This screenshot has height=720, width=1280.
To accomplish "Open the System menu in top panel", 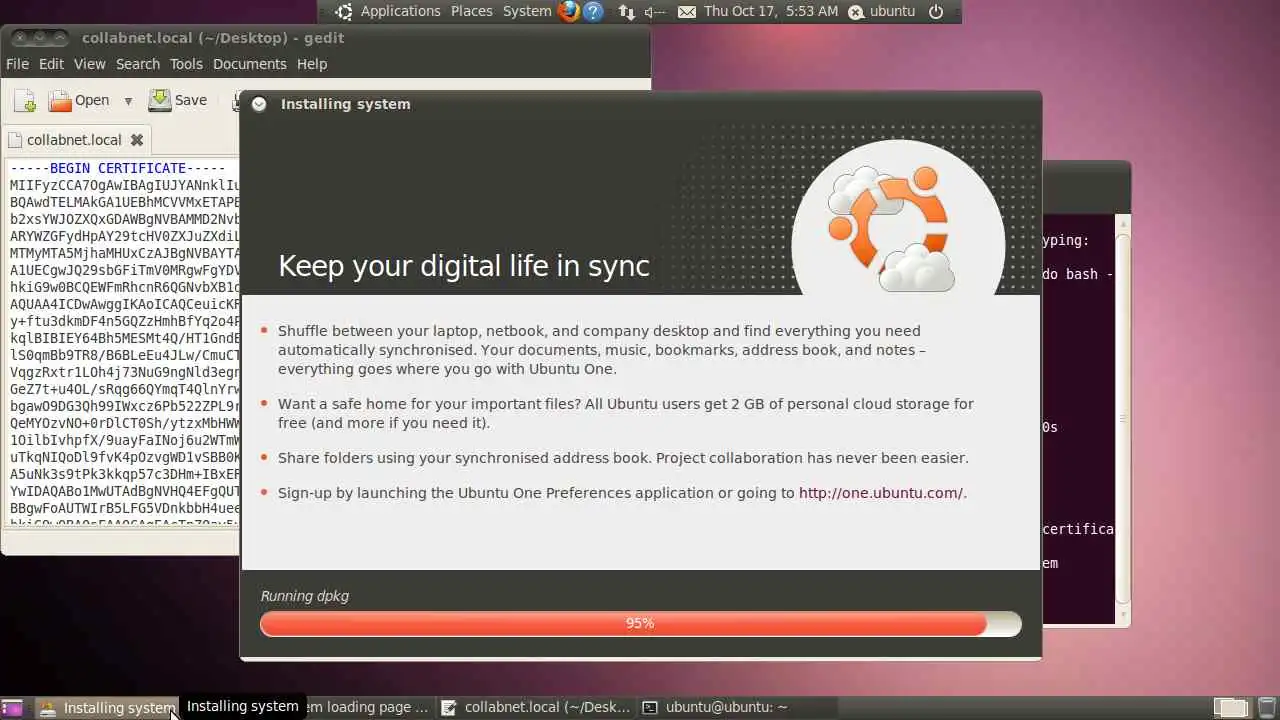I will tap(527, 12).
